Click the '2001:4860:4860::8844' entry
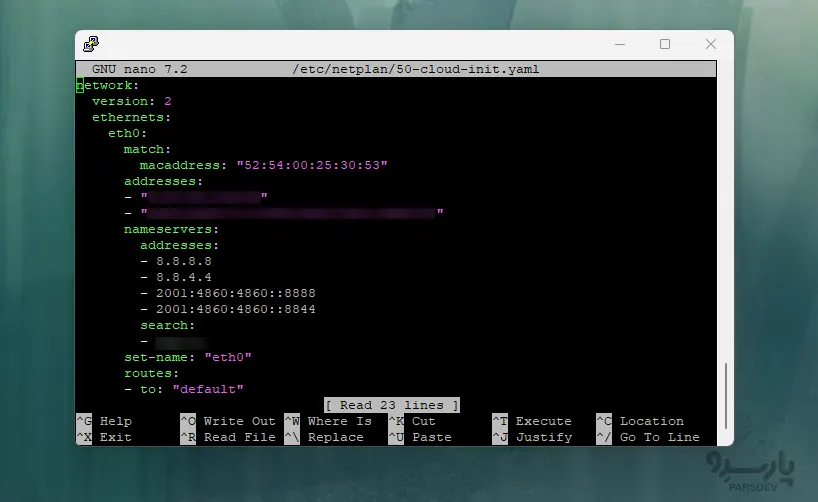 pyautogui.click(x=236, y=309)
